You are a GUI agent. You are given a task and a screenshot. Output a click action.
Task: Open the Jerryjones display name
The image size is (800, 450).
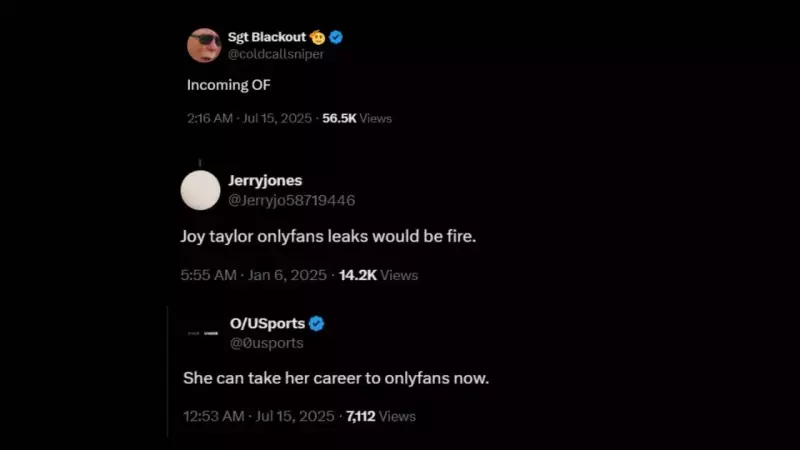pos(266,181)
